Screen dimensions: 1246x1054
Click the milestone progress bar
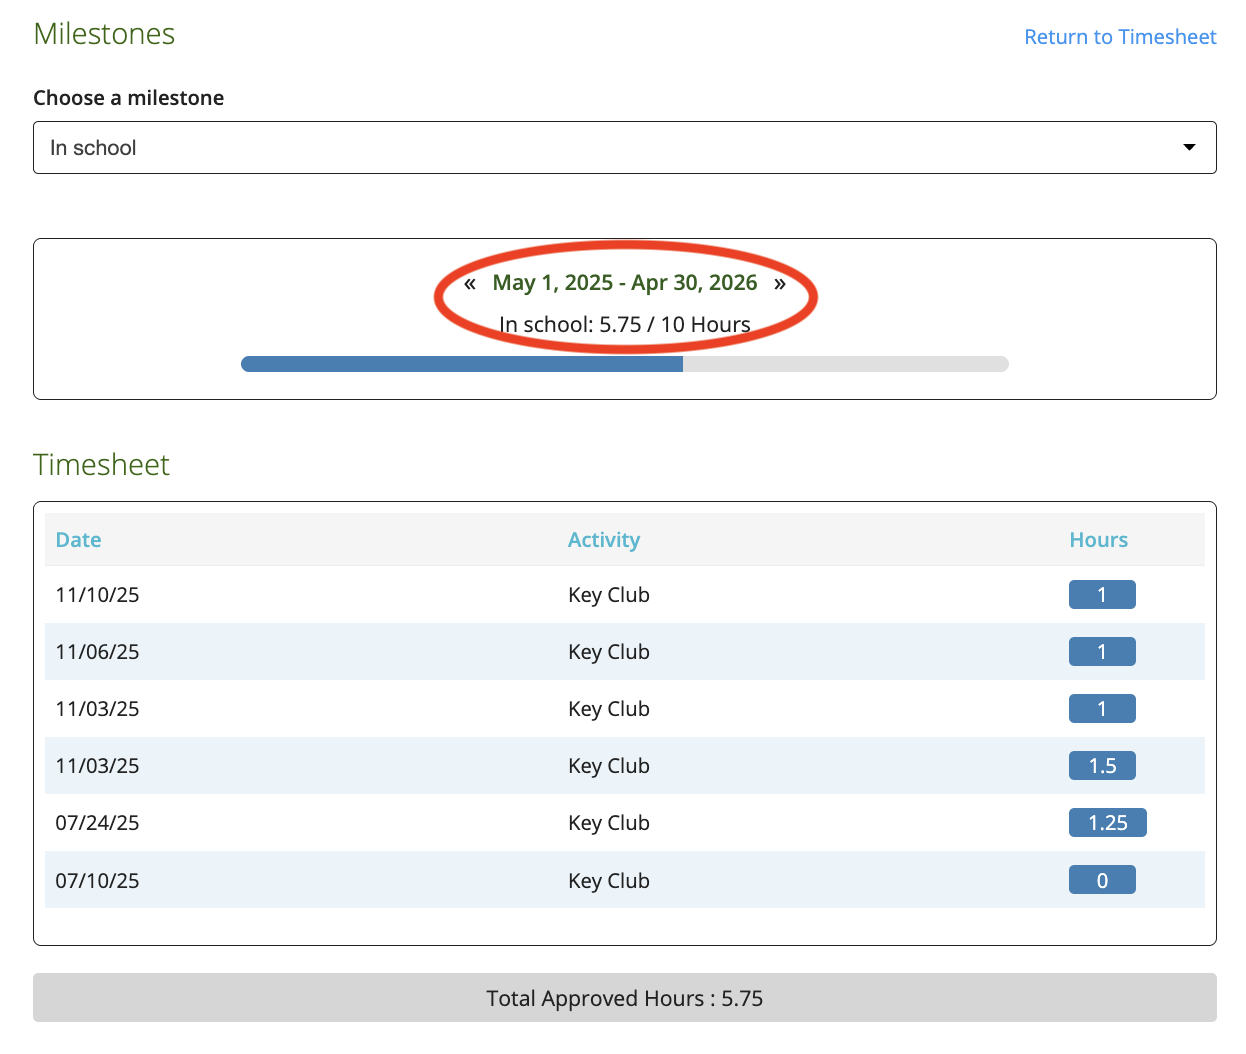point(625,364)
